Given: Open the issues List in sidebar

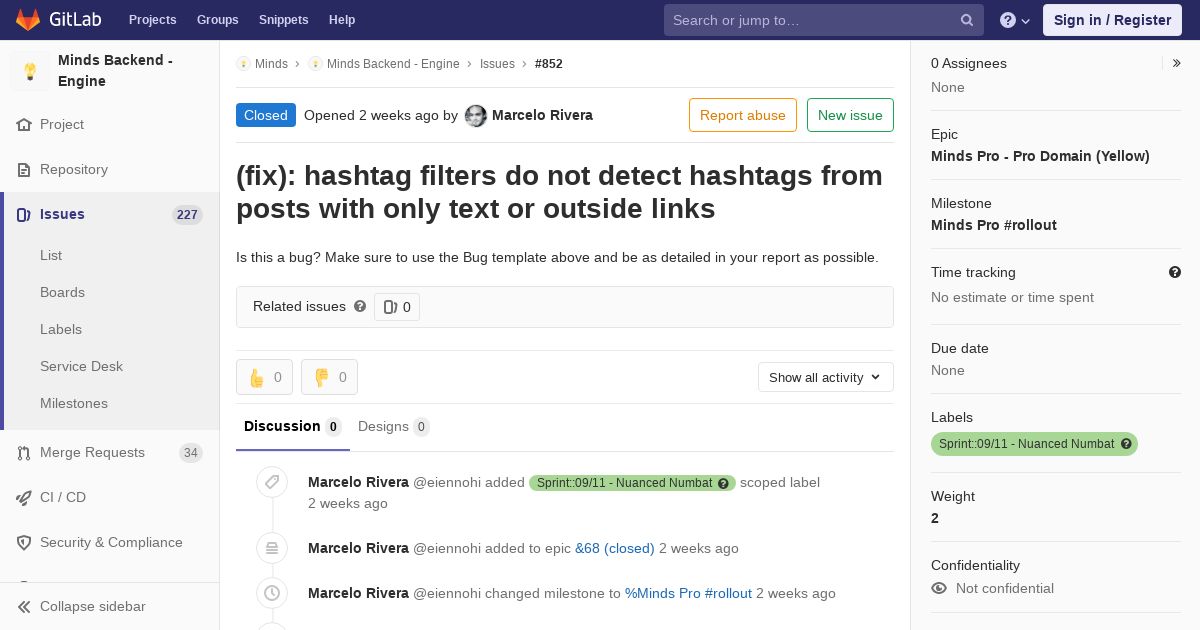Looking at the screenshot, I should (51, 255).
